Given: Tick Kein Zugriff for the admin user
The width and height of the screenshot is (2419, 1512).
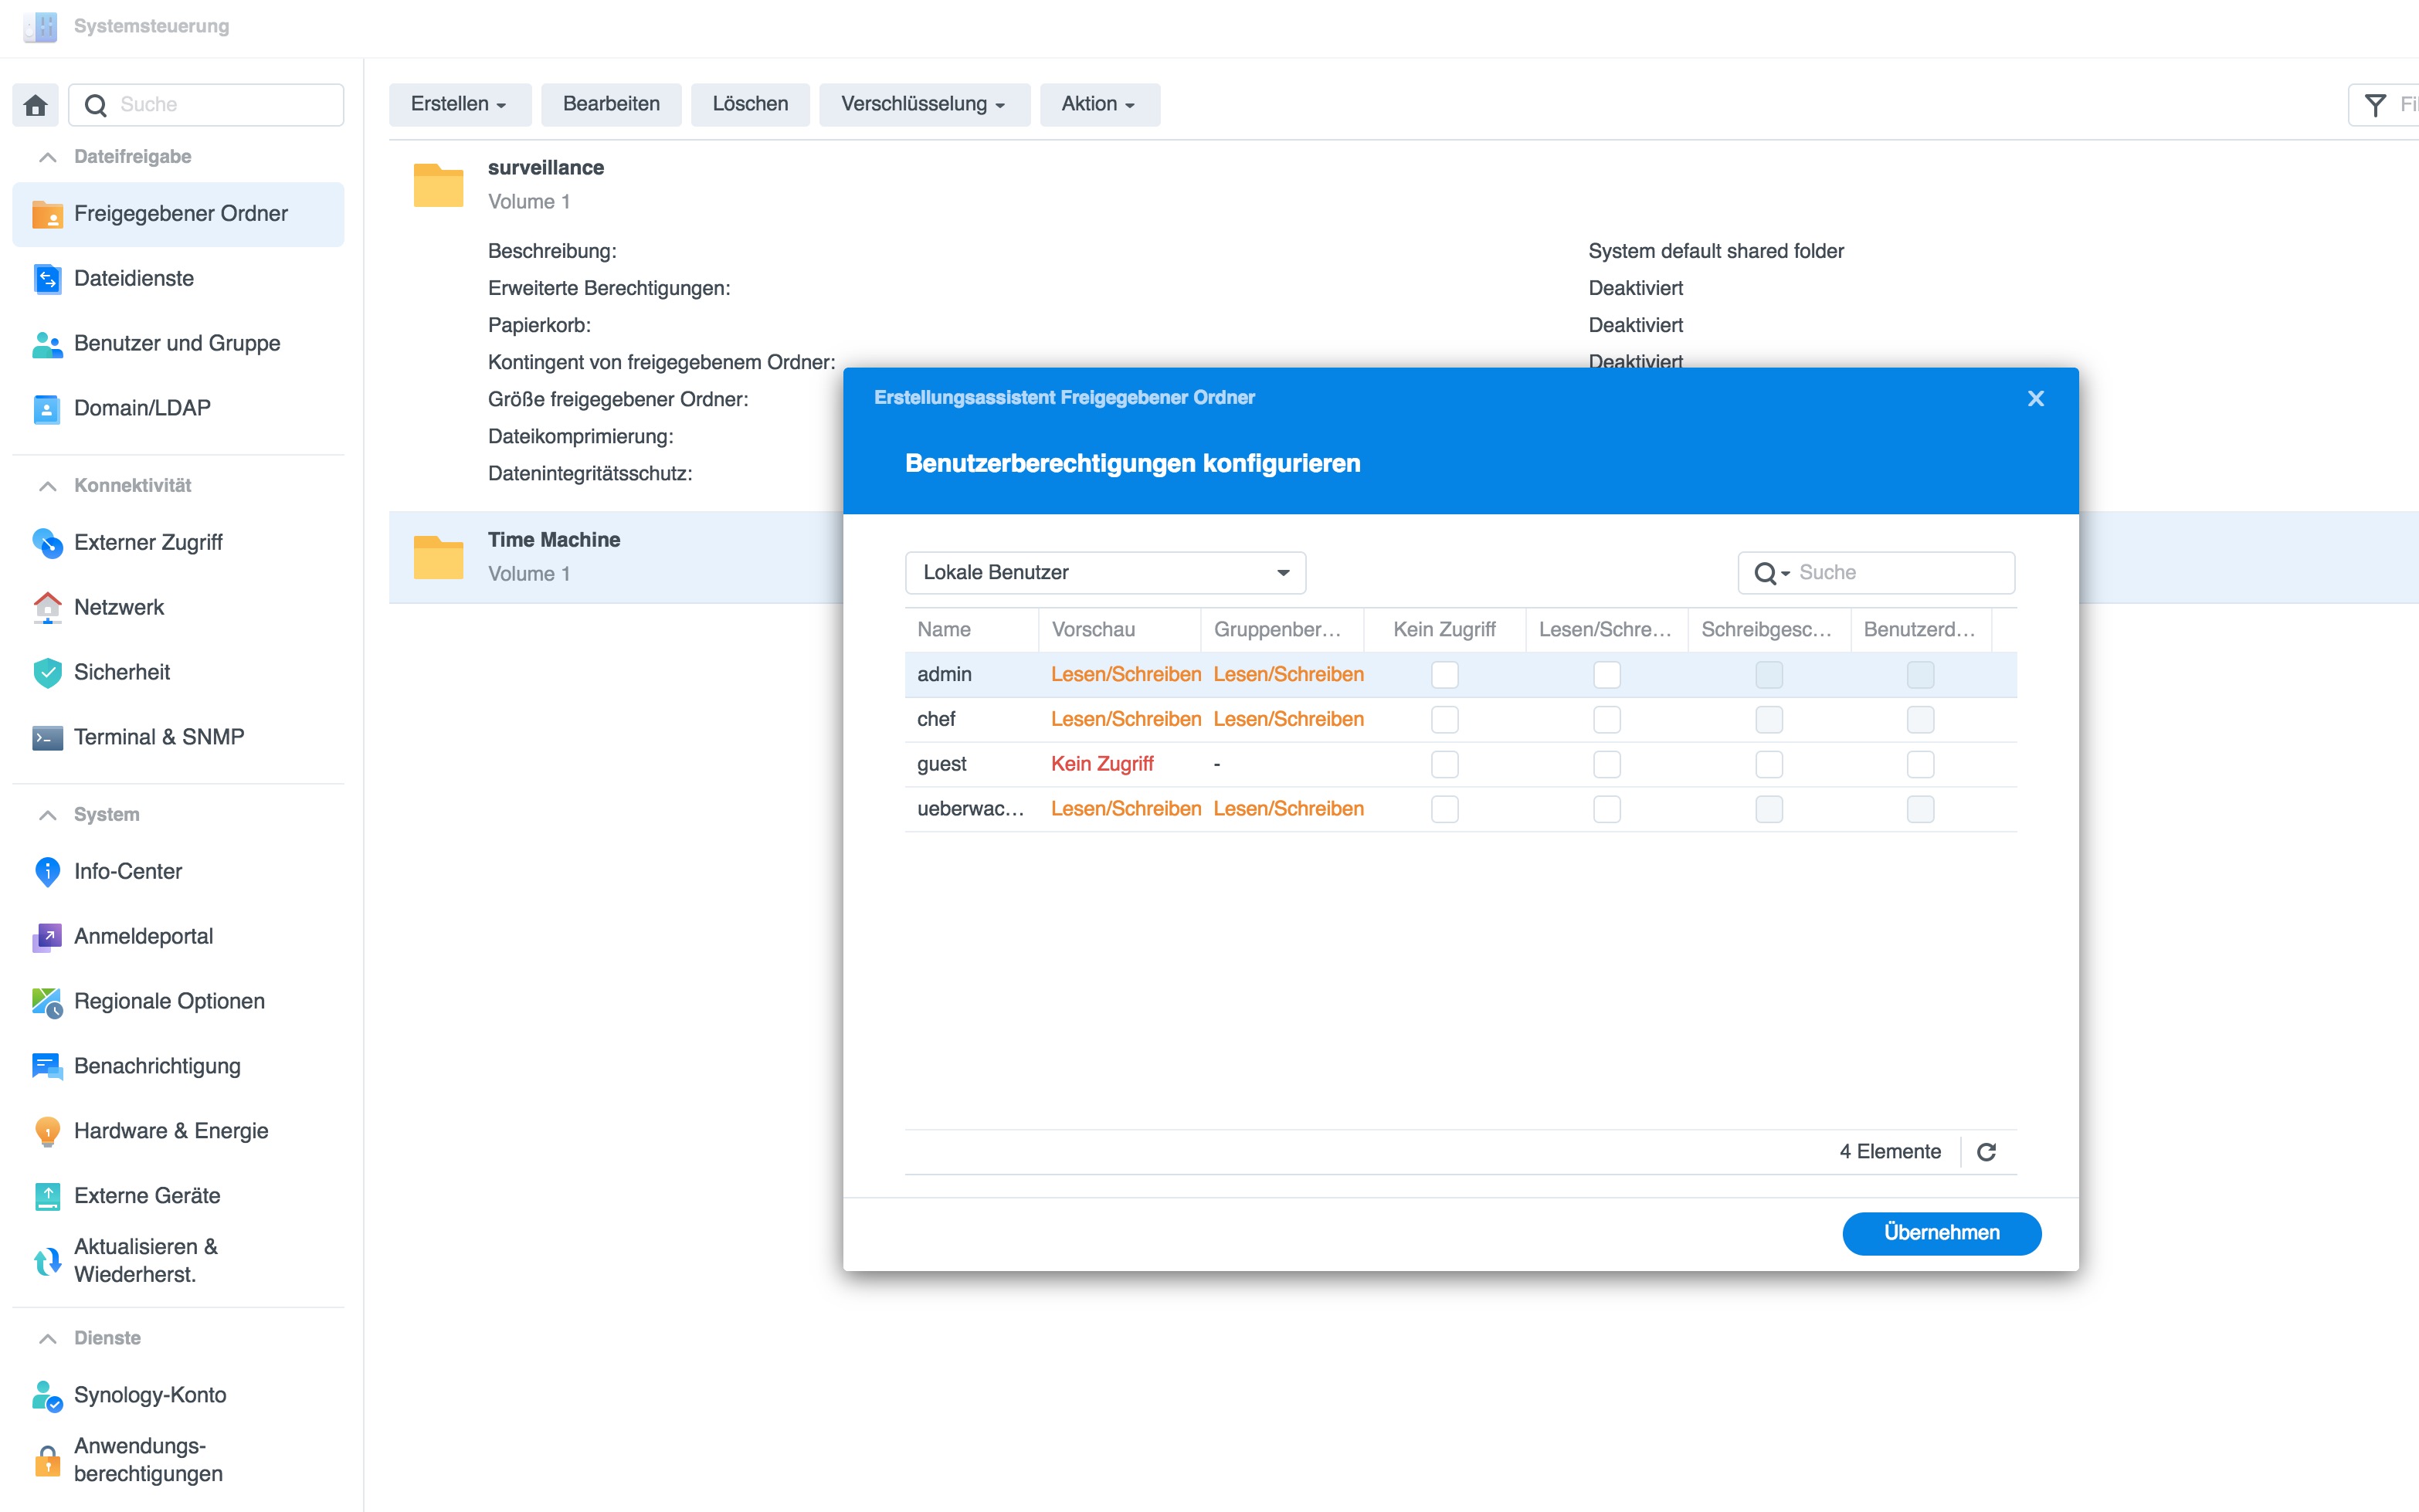Looking at the screenshot, I should click(1444, 674).
